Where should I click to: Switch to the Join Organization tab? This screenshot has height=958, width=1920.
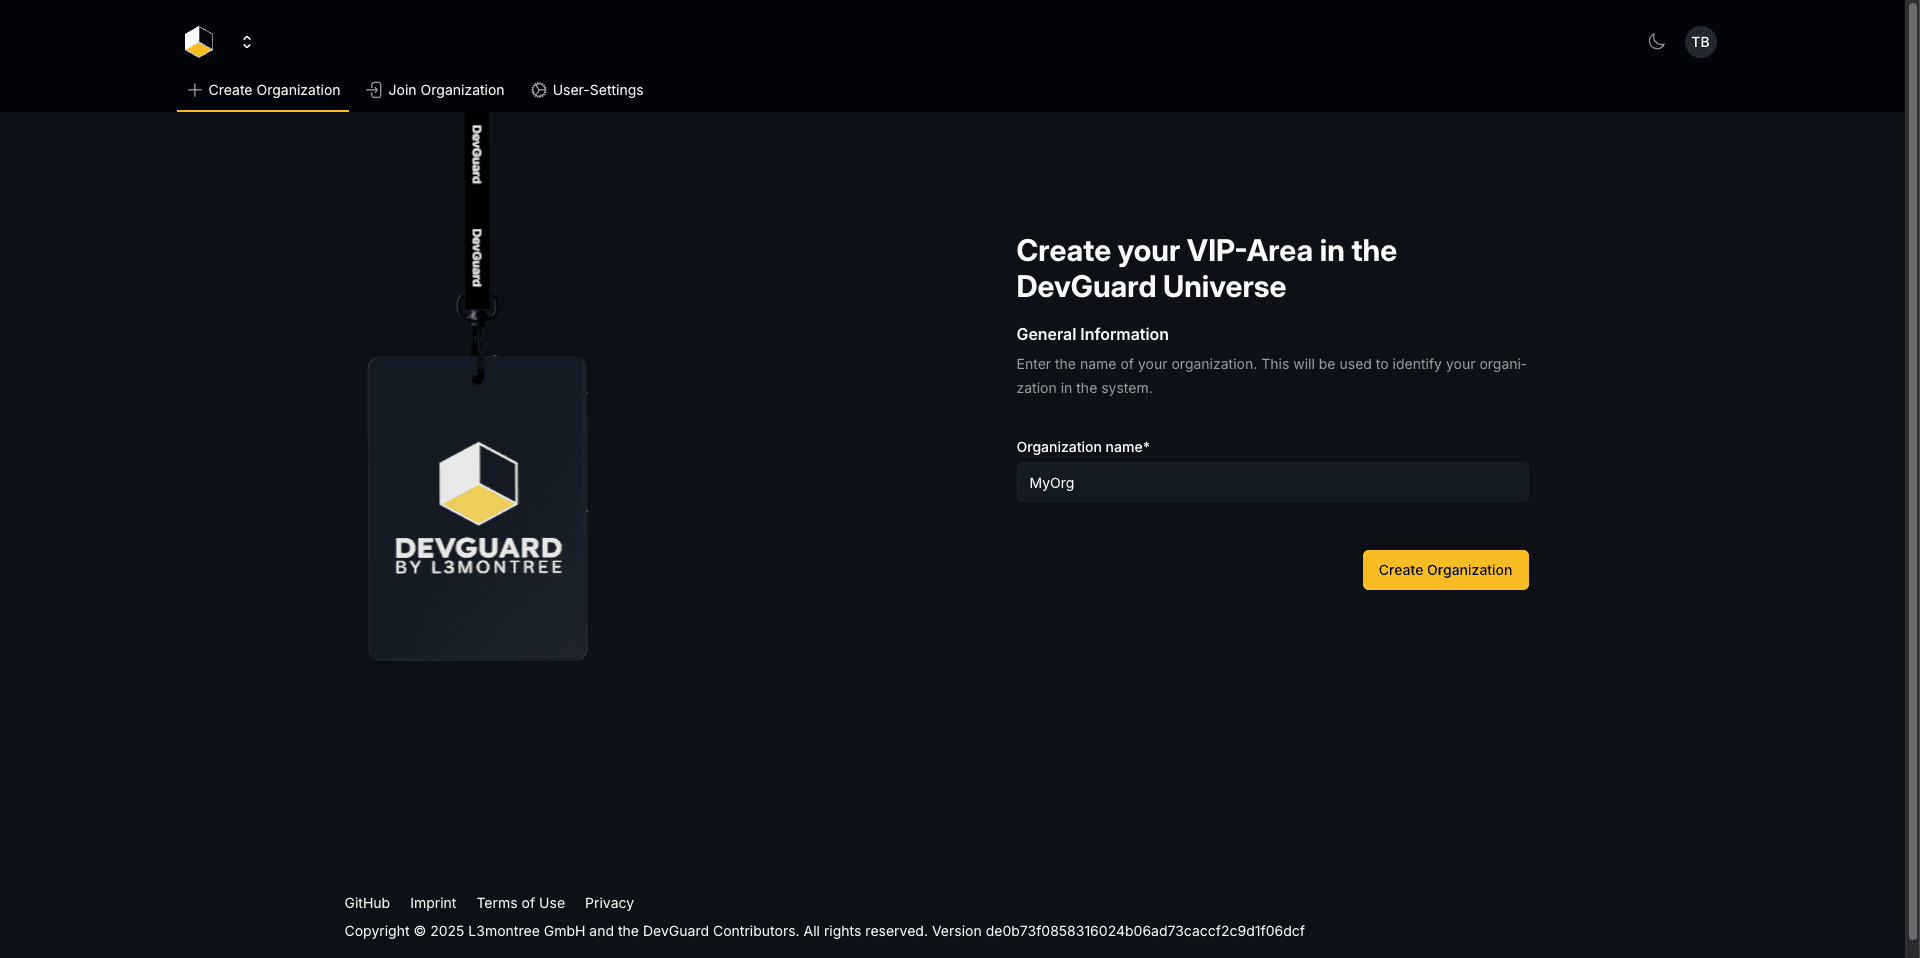[435, 90]
